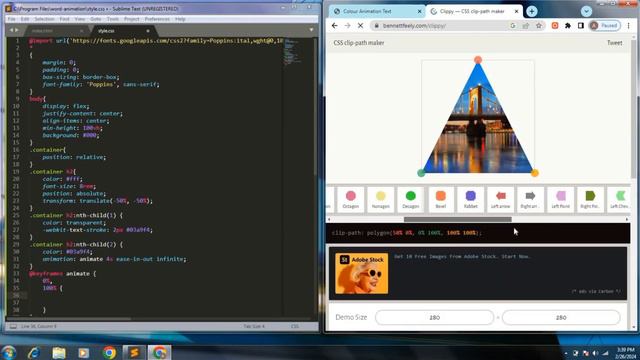Click the yellow bottom-right triangle handle

(535, 173)
